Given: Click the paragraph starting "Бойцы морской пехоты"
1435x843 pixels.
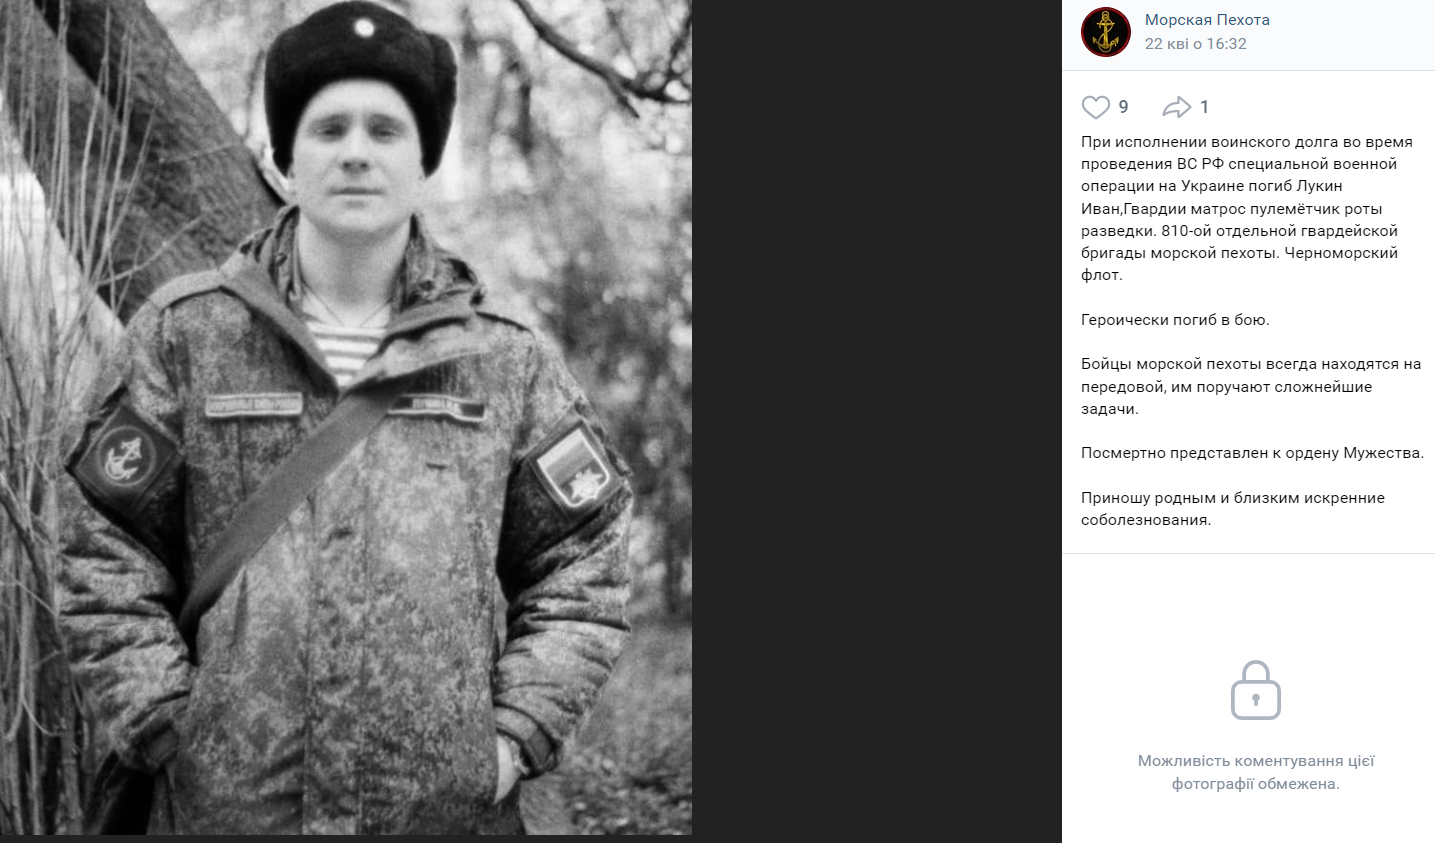Looking at the screenshot, I should click(x=1251, y=386).
